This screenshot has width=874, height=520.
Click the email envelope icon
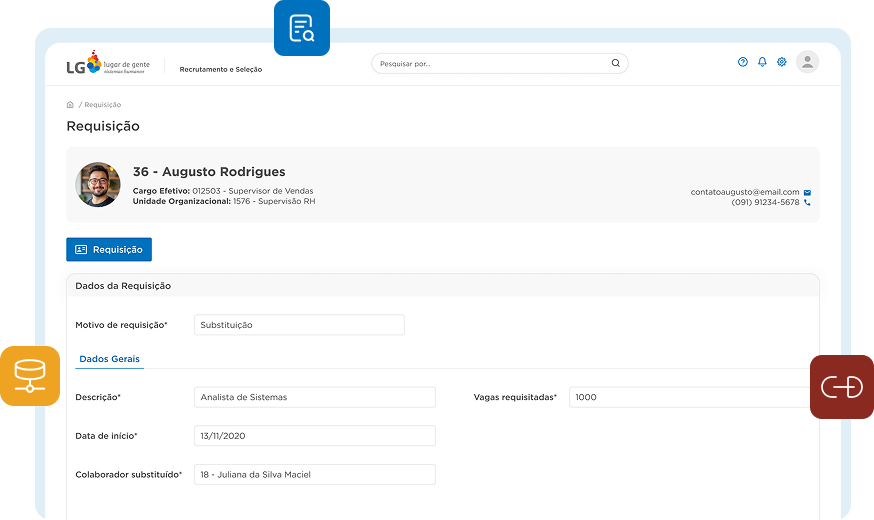point(807,192)
